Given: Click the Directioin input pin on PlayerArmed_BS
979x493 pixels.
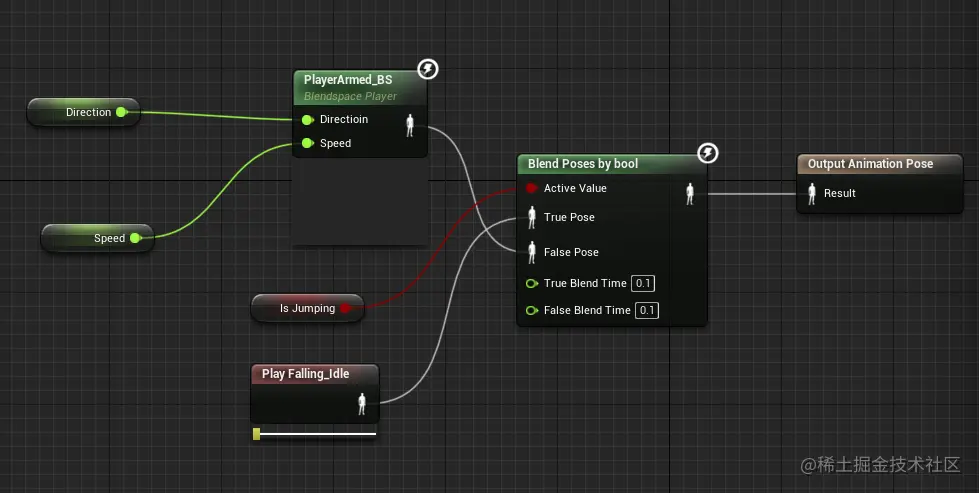Looking at the screenshot, I should pyautogui.click(x=307, y=119).
